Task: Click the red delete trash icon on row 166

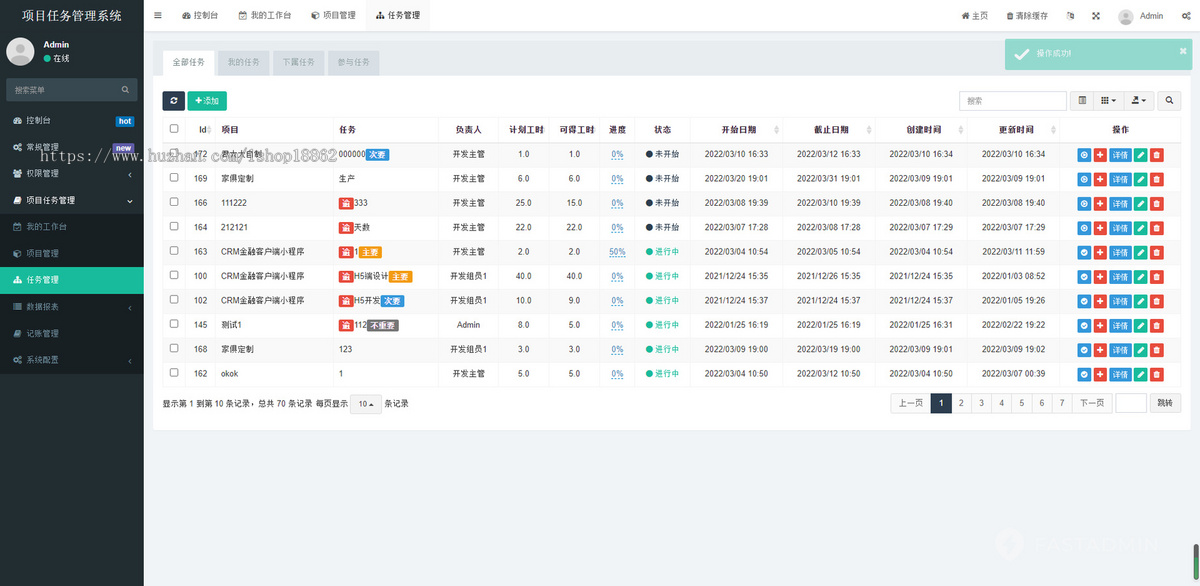Action: click(1157, 202)
